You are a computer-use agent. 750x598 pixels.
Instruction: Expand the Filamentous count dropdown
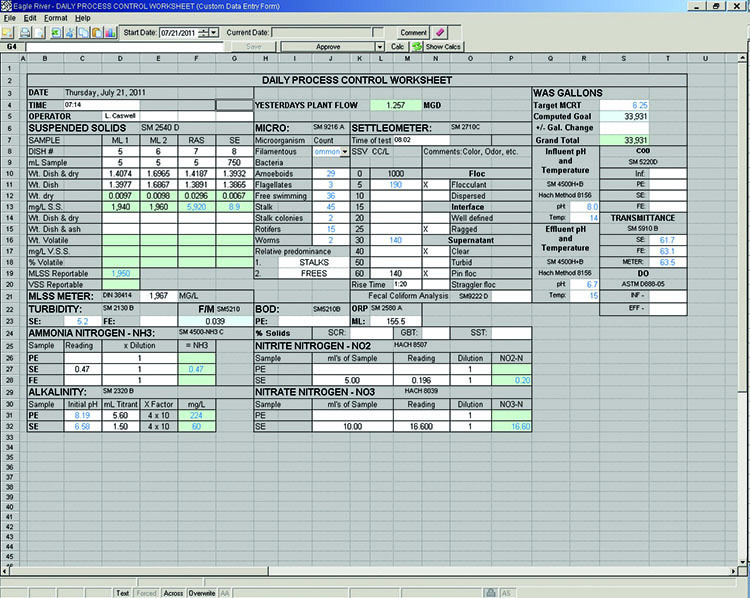point(346,152)
